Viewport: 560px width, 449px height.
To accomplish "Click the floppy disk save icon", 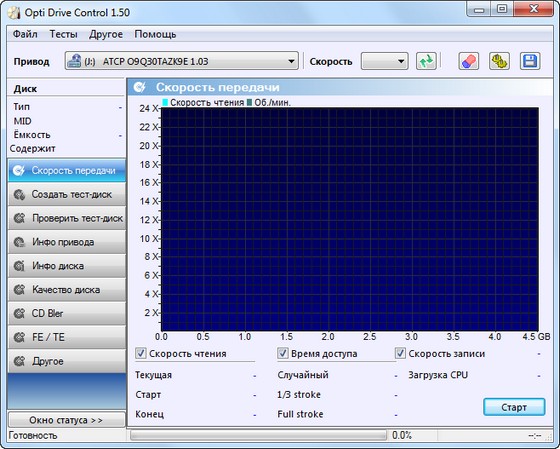I will pyautogui.click(x=530, y=61).
